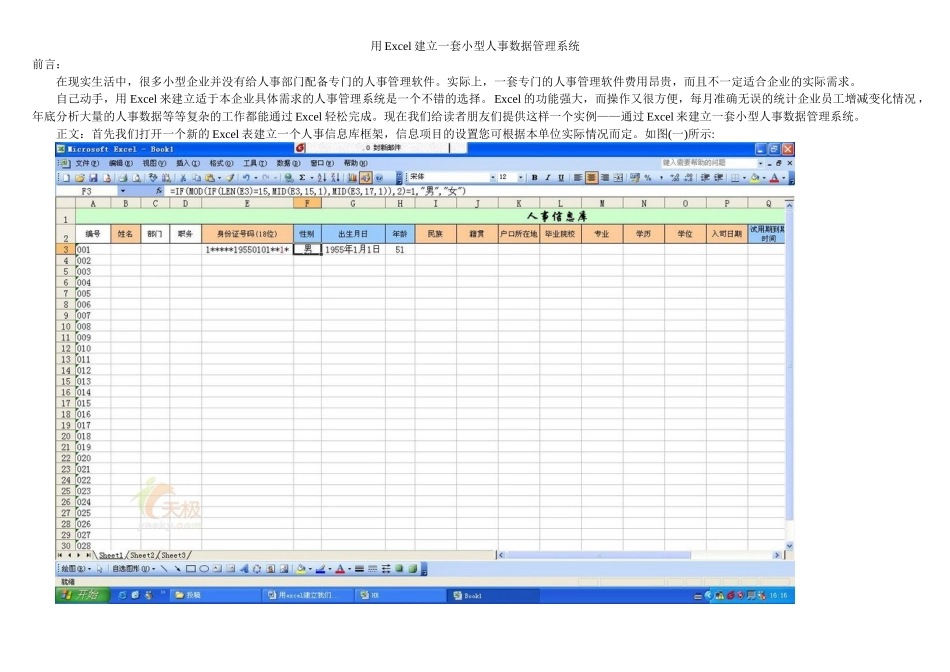Click the Open file folder icon
This screenshot has height=672, width=950.
point(80,178)
